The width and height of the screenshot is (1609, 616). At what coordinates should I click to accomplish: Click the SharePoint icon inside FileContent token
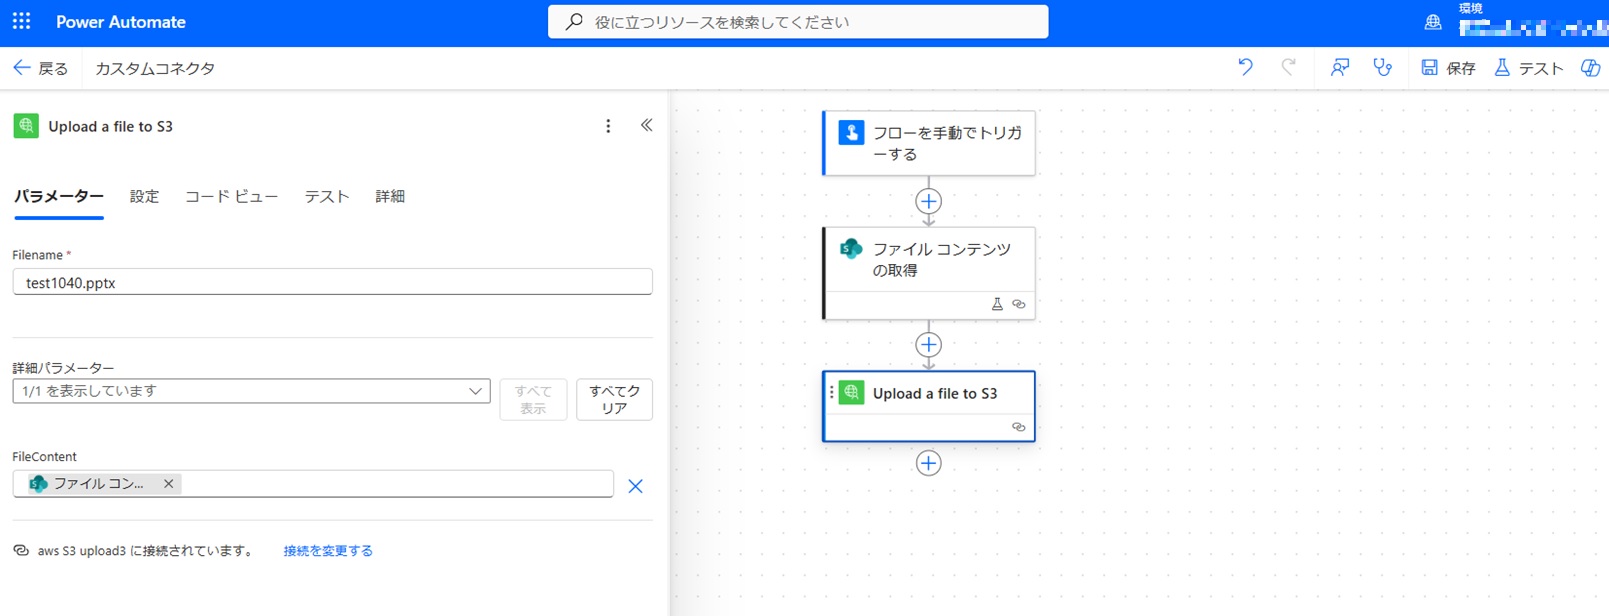[38, 484]
